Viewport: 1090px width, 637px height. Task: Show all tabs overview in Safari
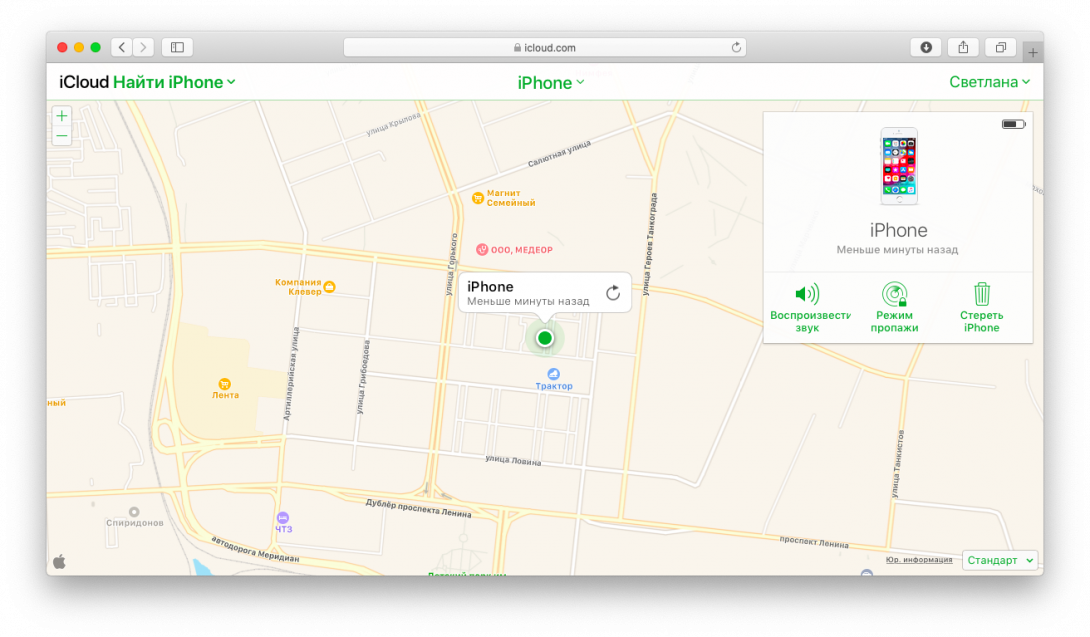tap(1000, 47)
